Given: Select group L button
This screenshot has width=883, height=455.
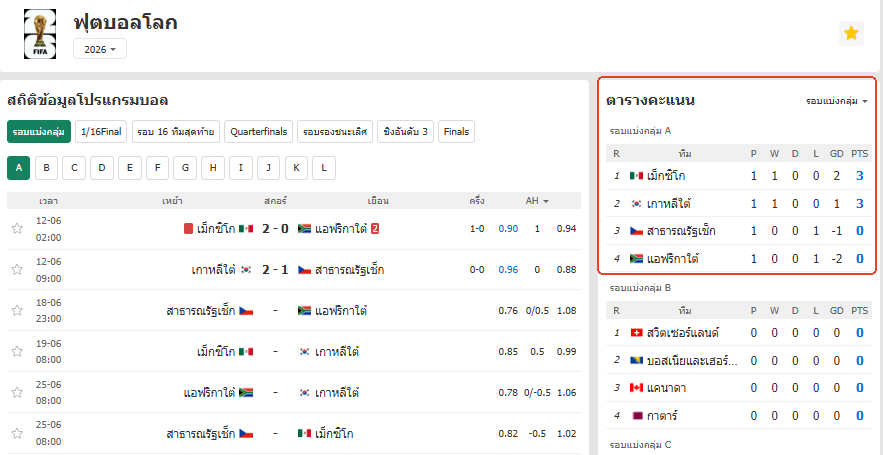Looking at the screenshot, I should pyautogui.click(x=324, y=168).
